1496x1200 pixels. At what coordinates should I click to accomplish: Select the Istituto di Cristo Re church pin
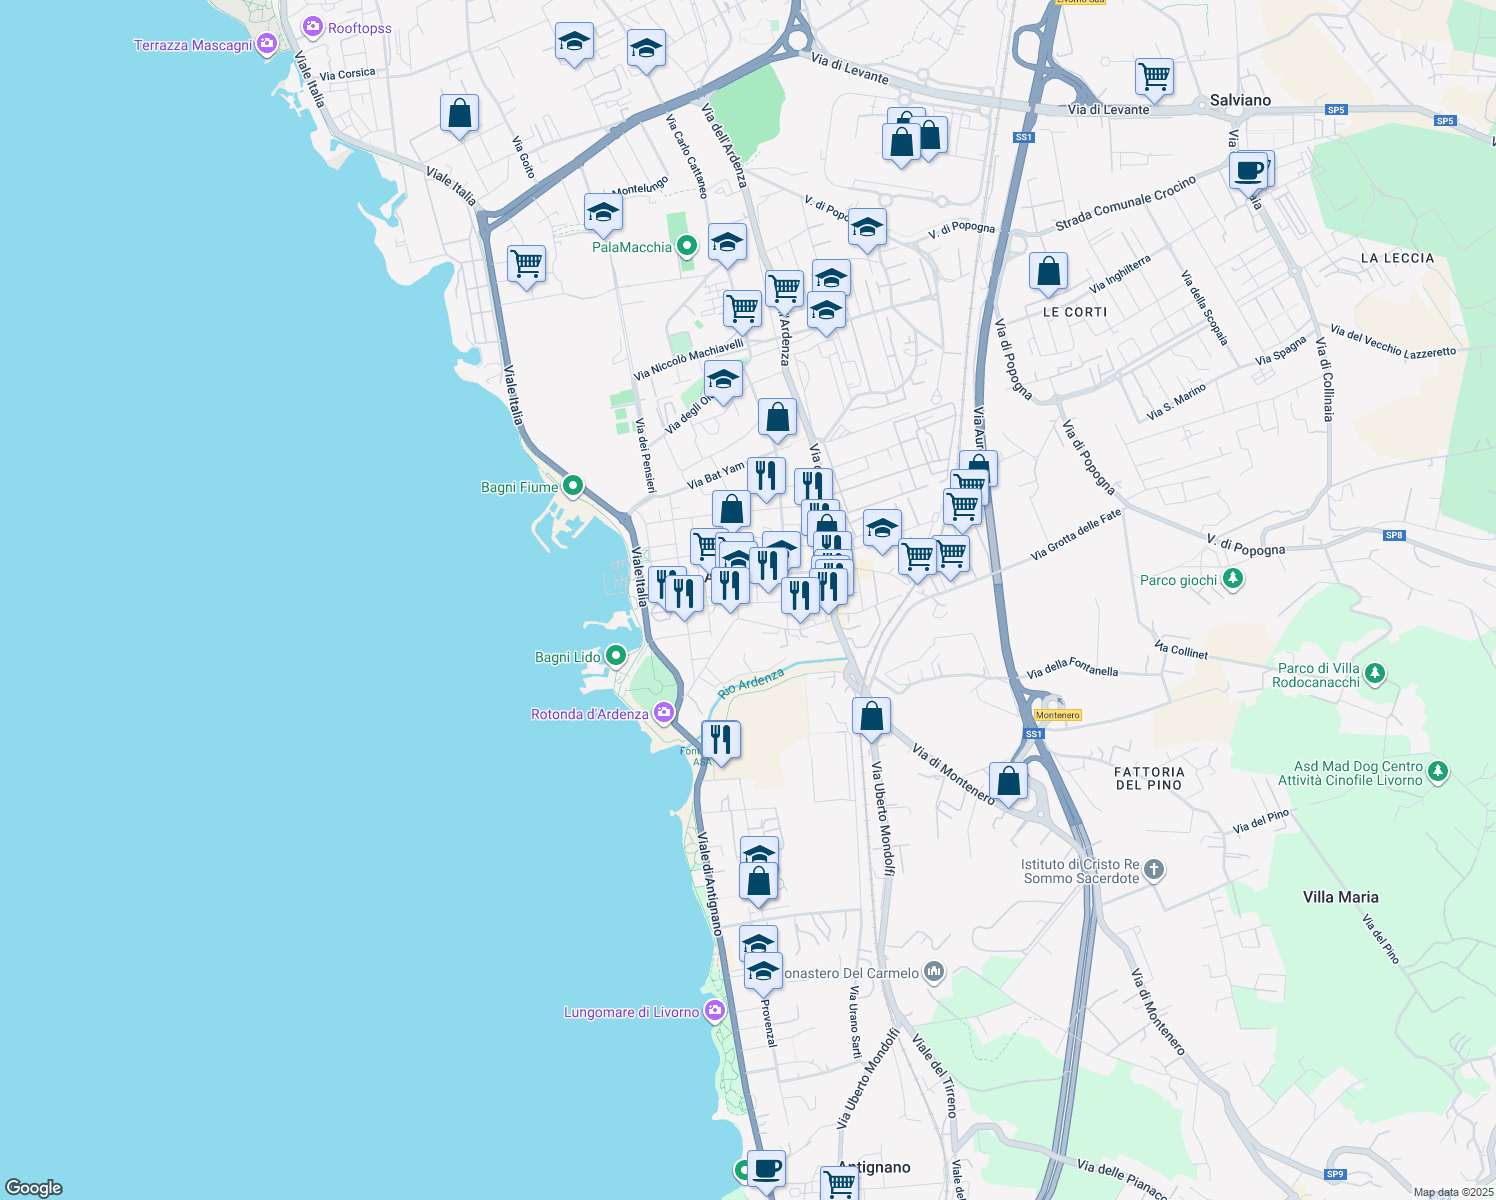click(x=1154, y=869)
